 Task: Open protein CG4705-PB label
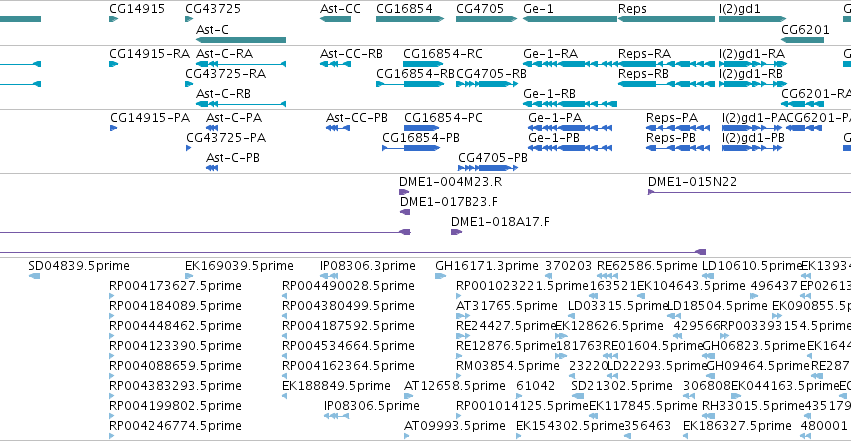coord(493,158)
